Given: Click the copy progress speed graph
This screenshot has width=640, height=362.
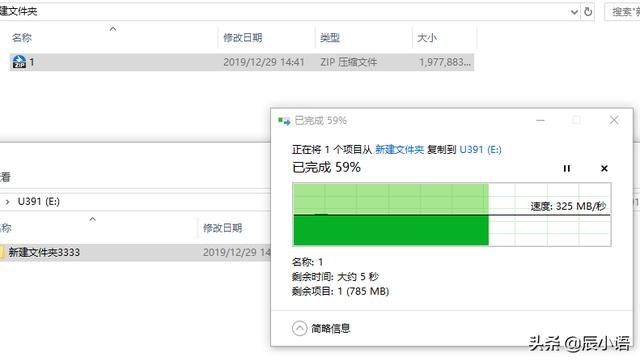Looking at the screenshot, I should click(452, 215).
